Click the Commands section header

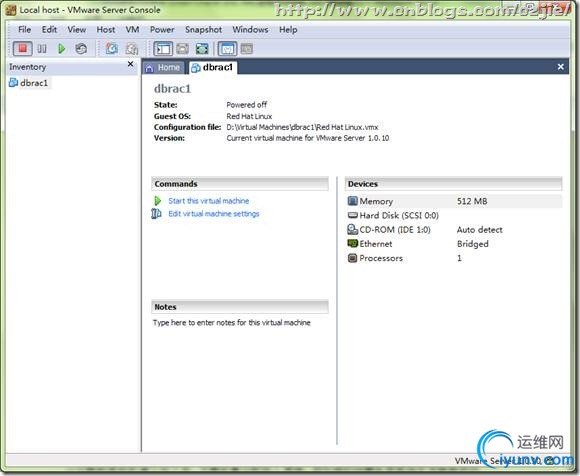pyautogui.click(x=240, y=184)
